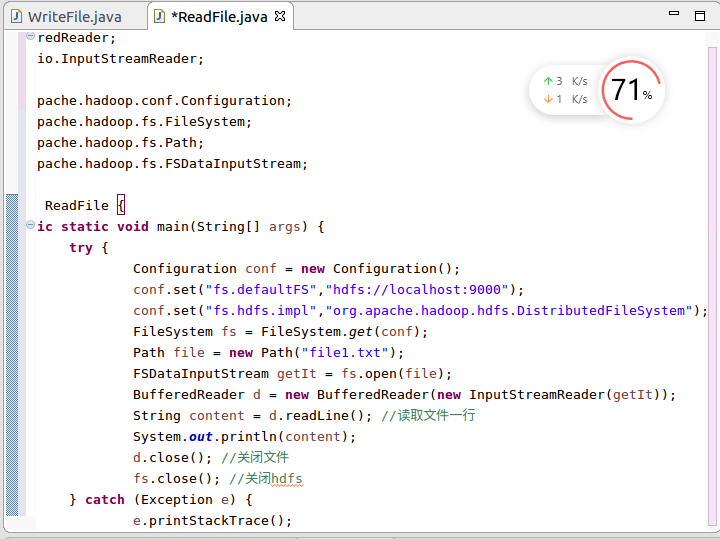This screenshot has width=720, height=539.
Task: Click the vertical scrollbar of the editor
Action: tap(712, 285)
